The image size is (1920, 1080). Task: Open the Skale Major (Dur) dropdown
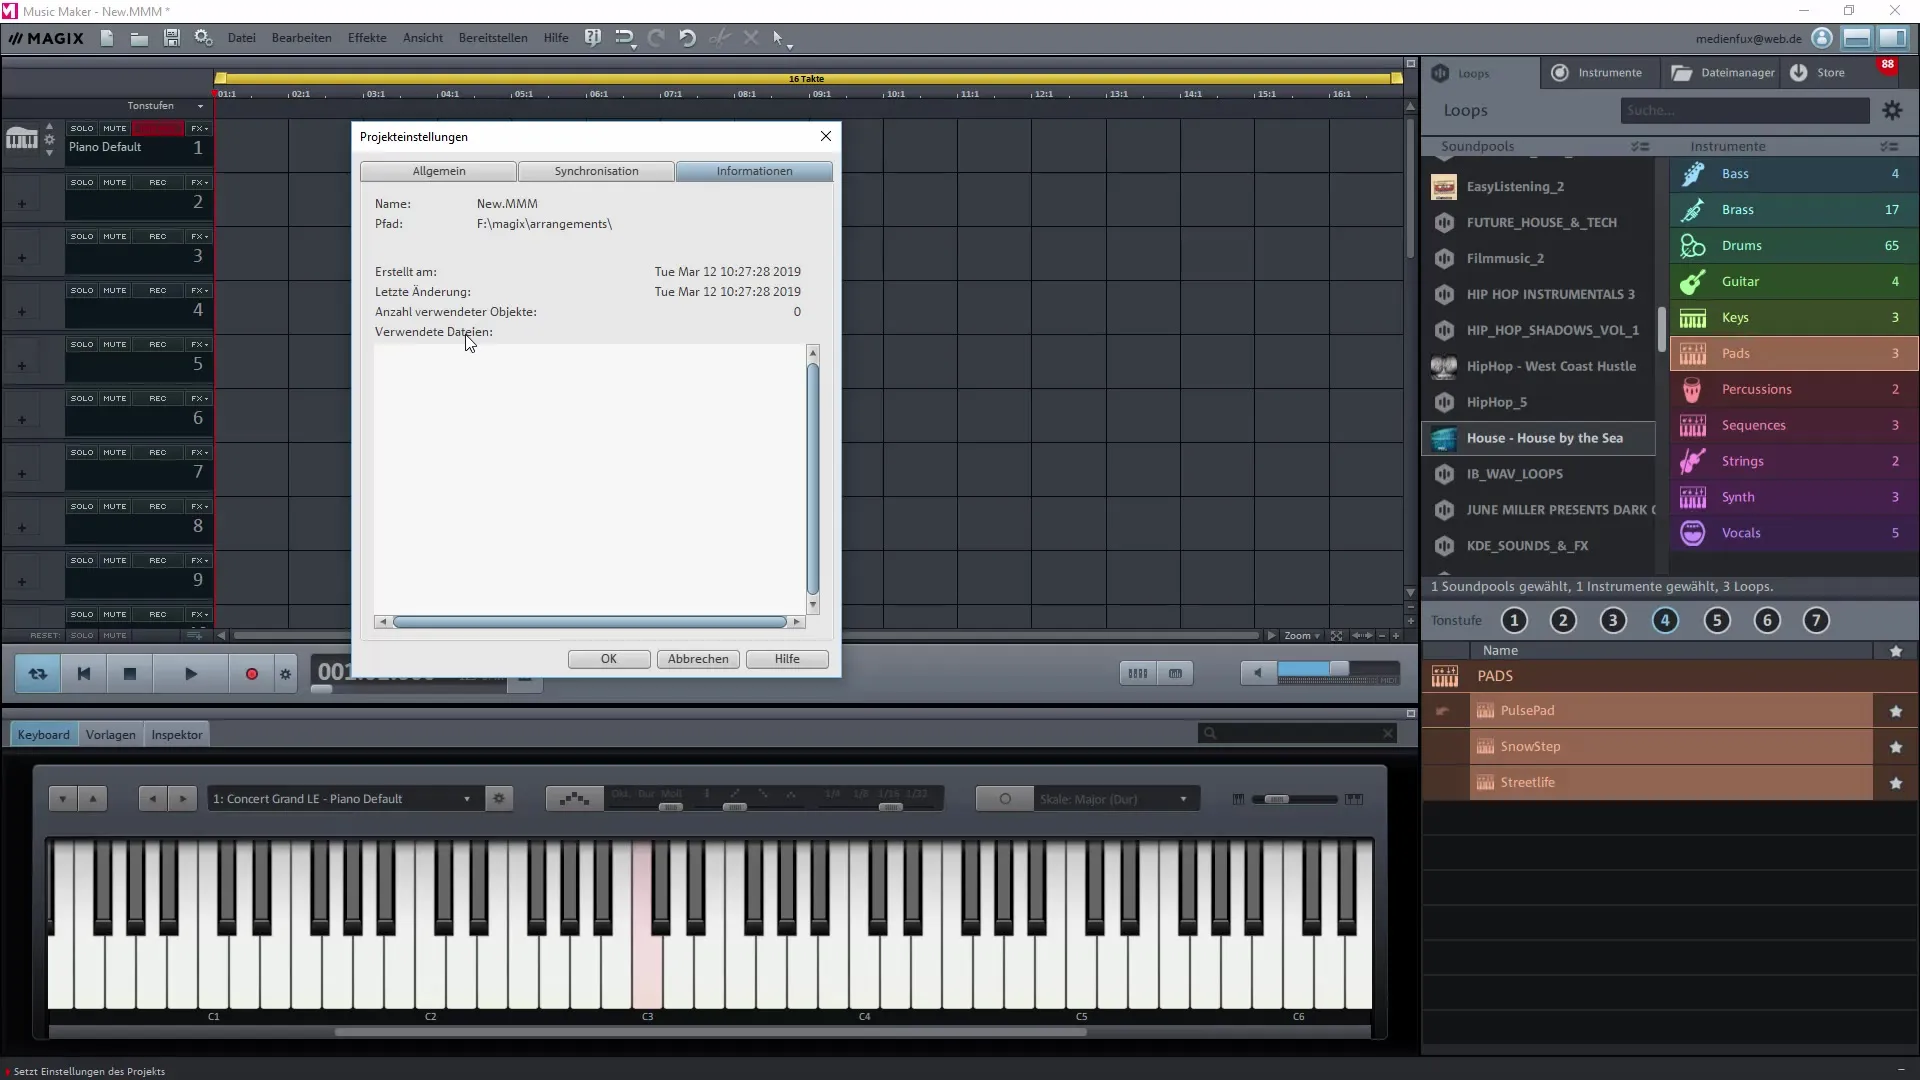(1183, 799)
